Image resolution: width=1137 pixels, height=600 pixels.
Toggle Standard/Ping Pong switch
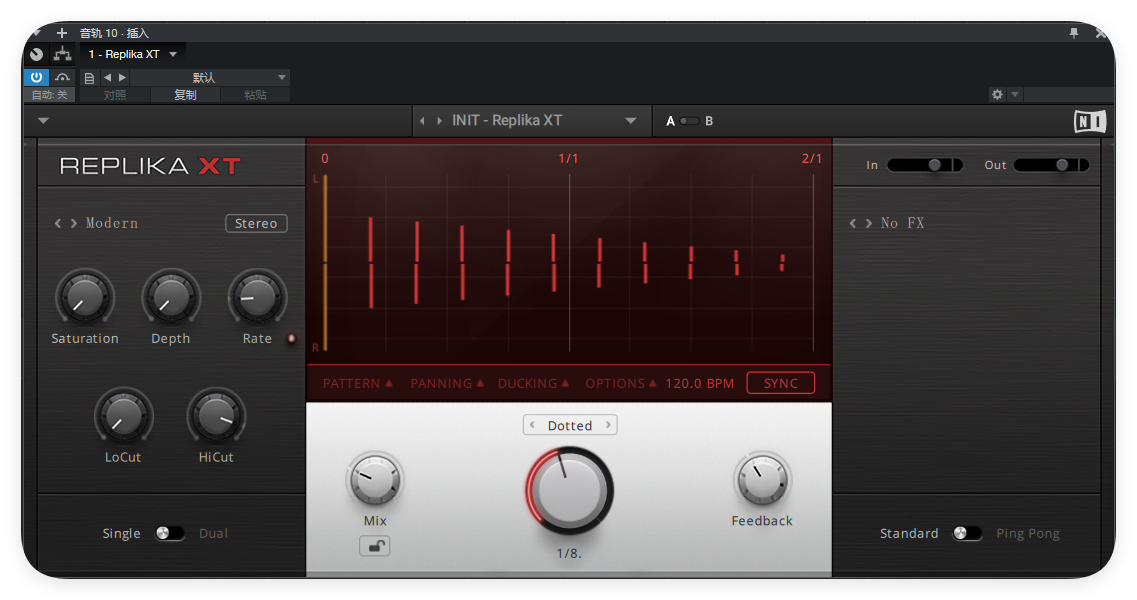[967, 533]
